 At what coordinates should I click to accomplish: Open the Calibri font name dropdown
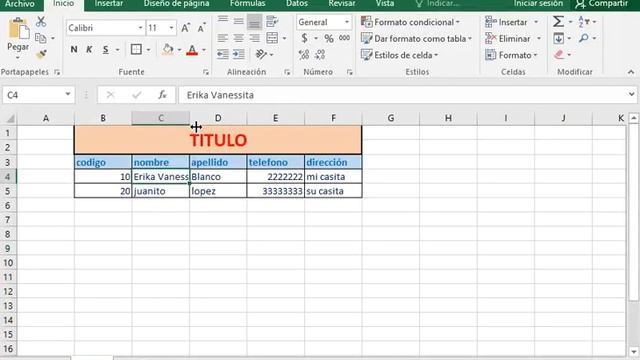pyautogui.click(x=140, y=28)
